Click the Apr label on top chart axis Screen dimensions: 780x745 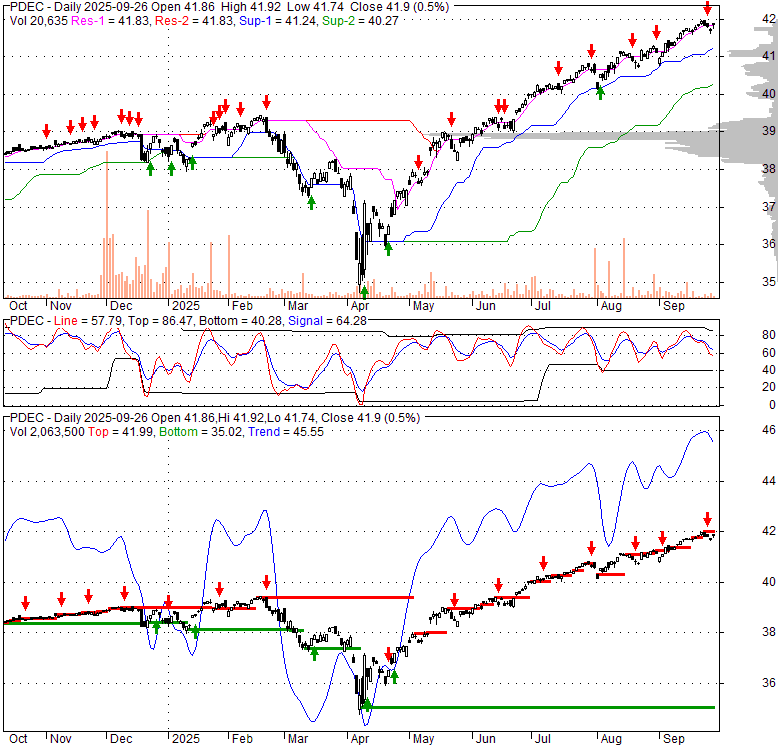(x=359, y=306)
